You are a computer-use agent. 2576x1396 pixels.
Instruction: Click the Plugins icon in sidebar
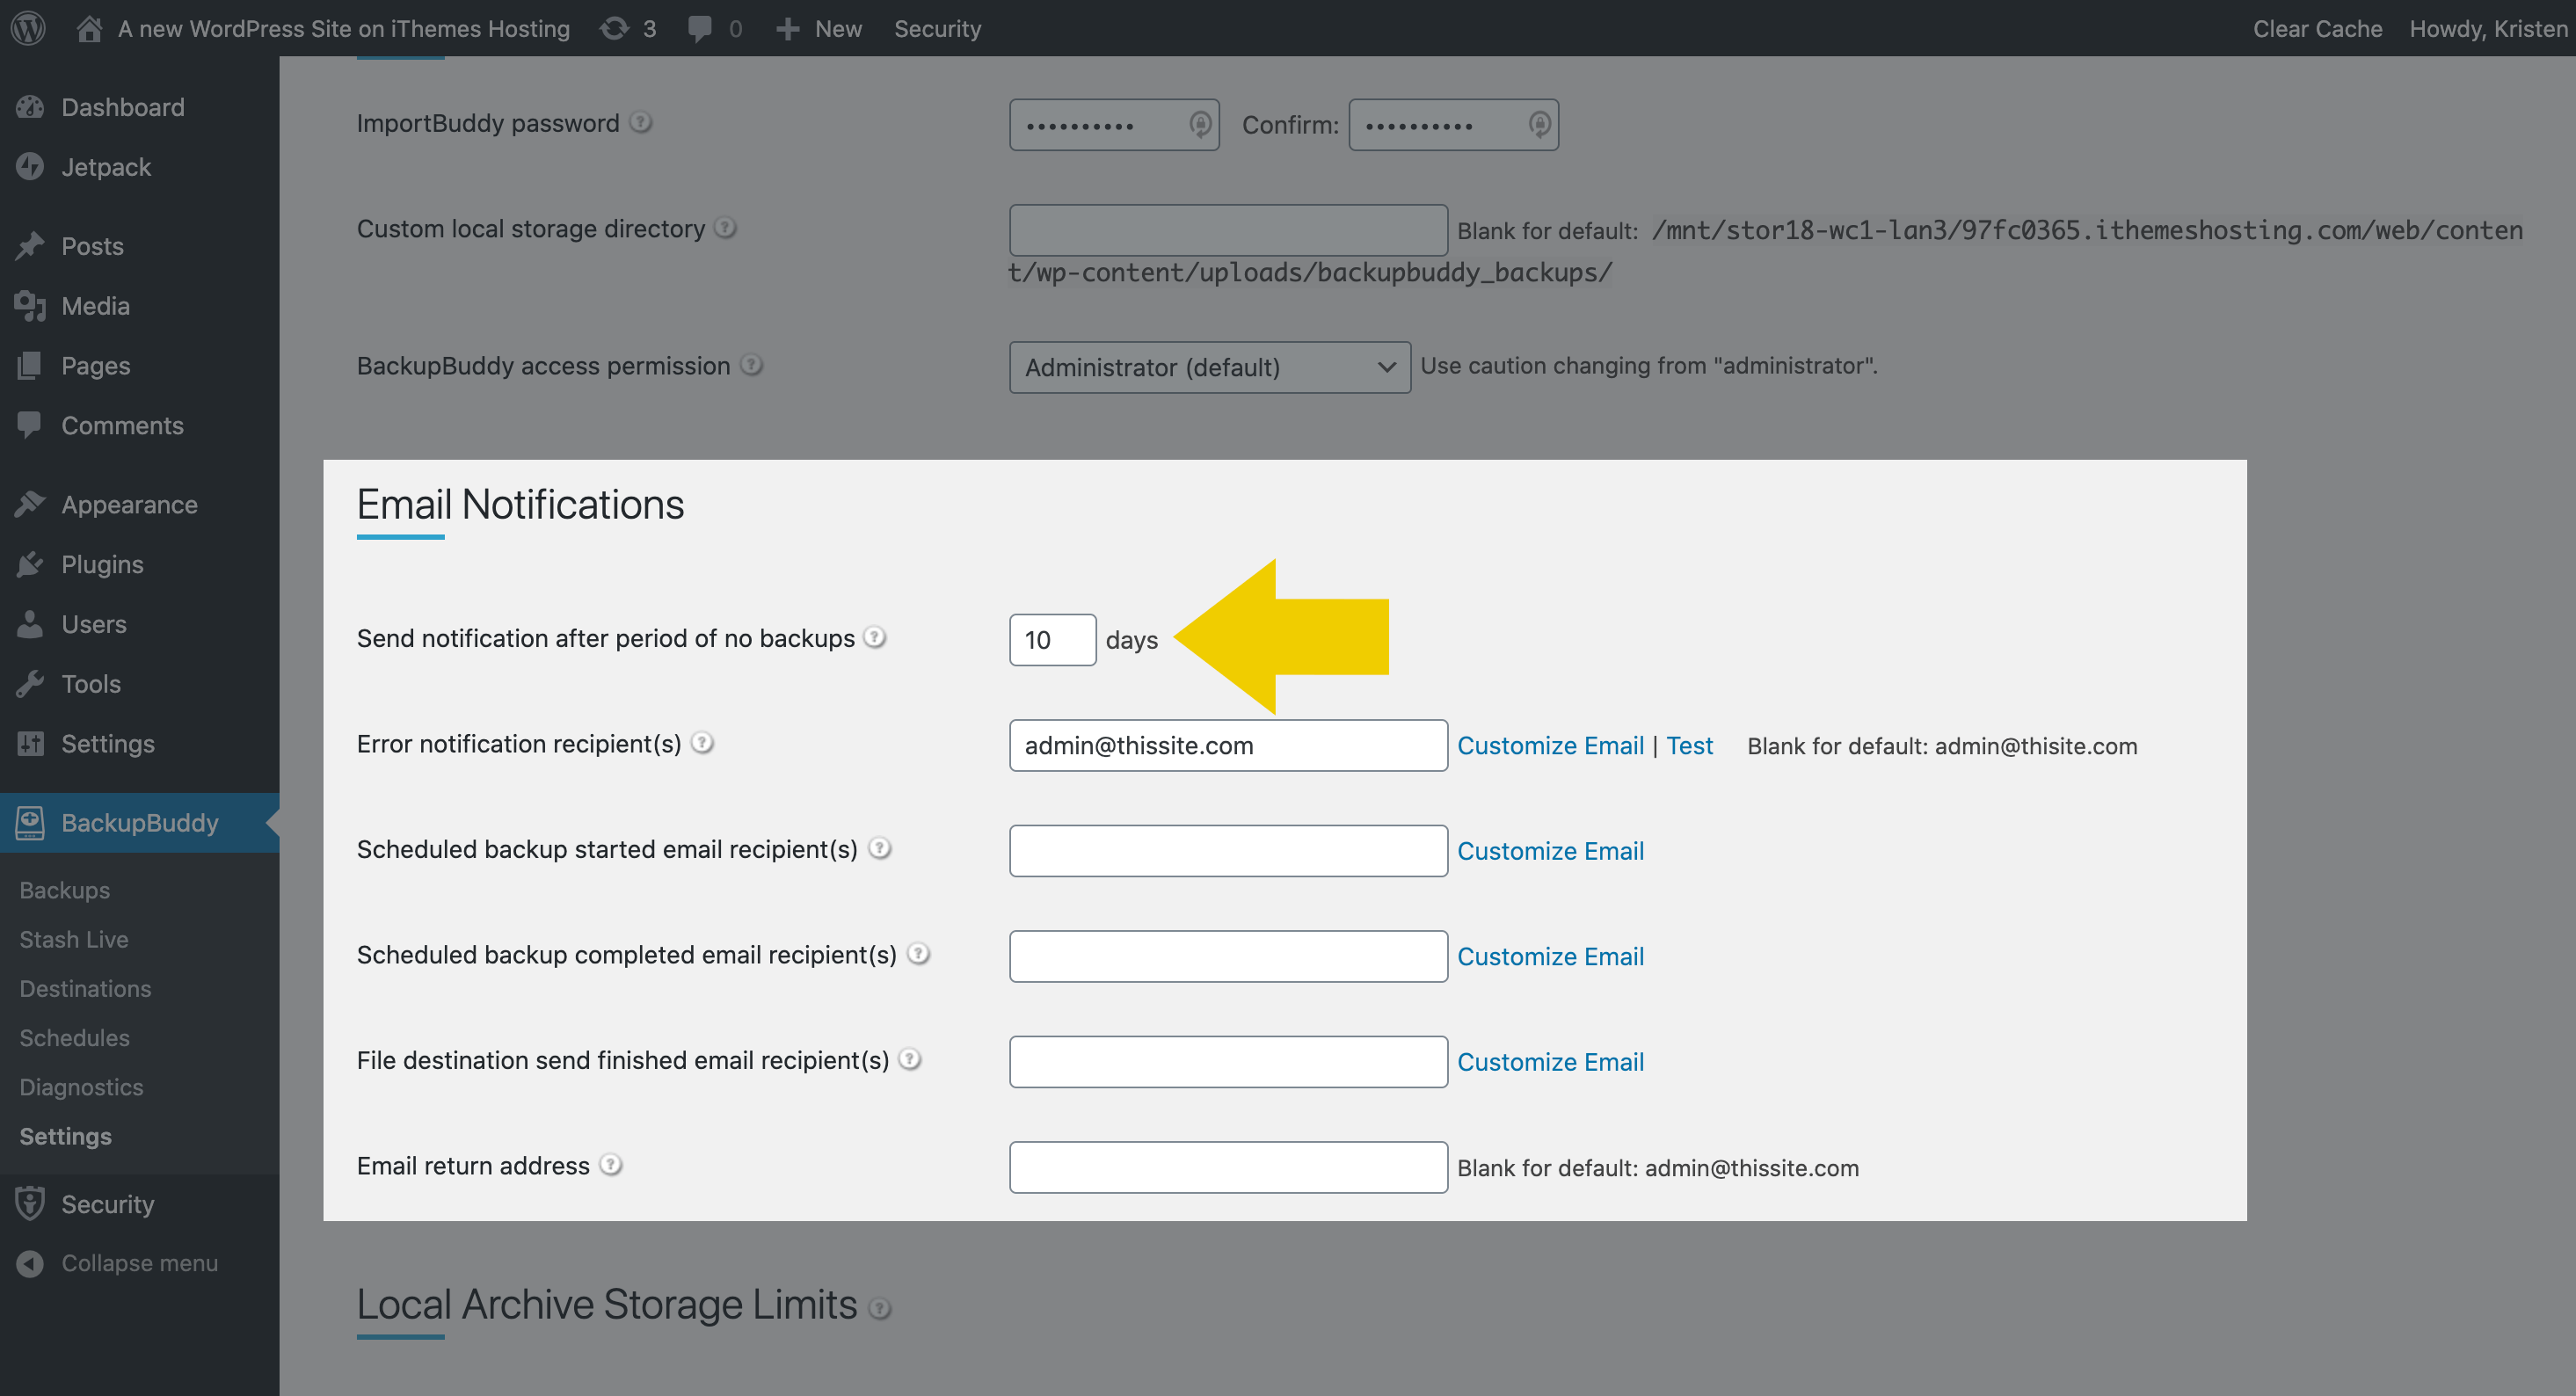point(30,564)
